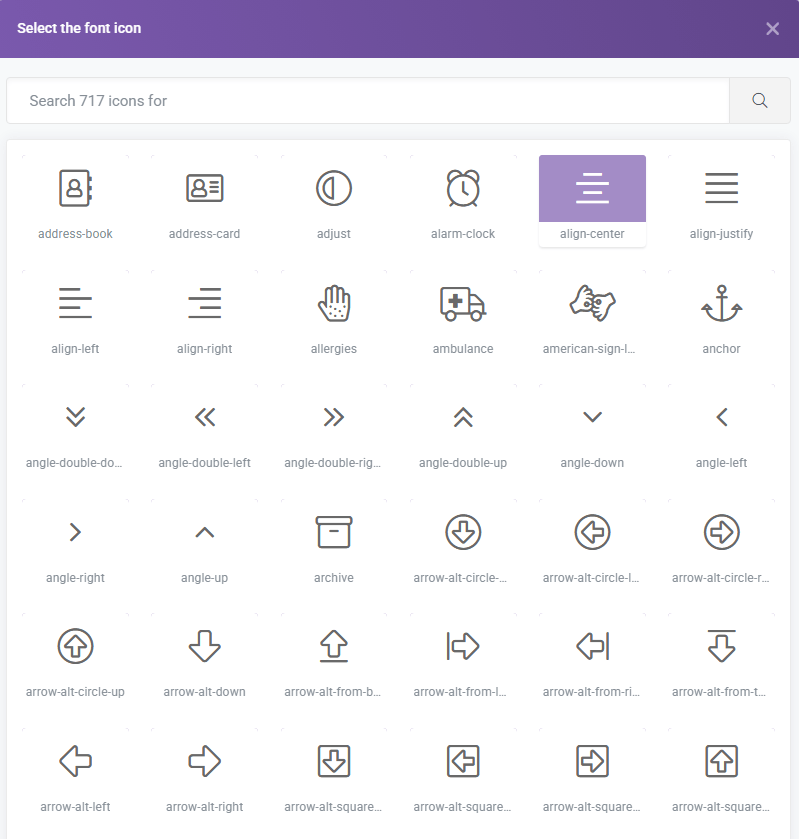This screenshot has width=799, height=839.
Task: Select the arrow-alt-left icon
Action: tap(75, 762)
